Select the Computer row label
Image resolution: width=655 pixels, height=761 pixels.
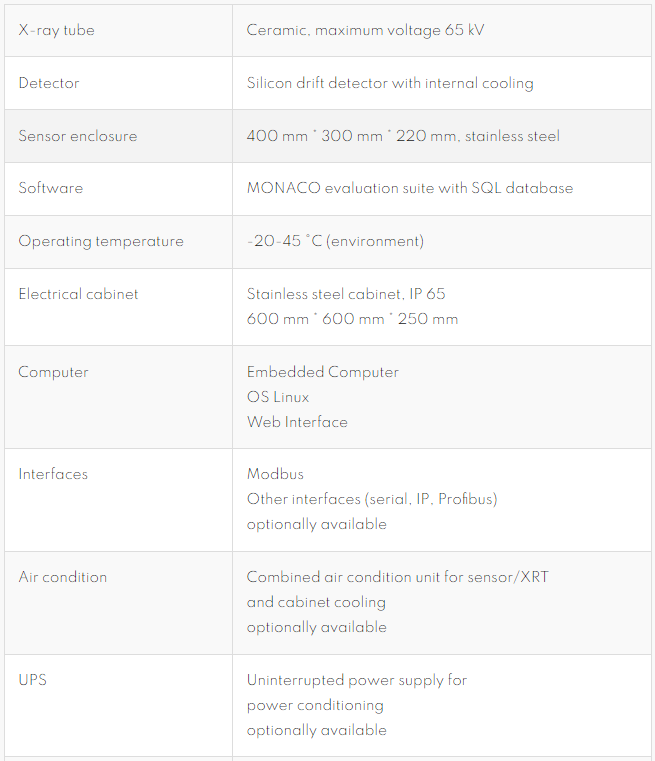click(53, 372)
